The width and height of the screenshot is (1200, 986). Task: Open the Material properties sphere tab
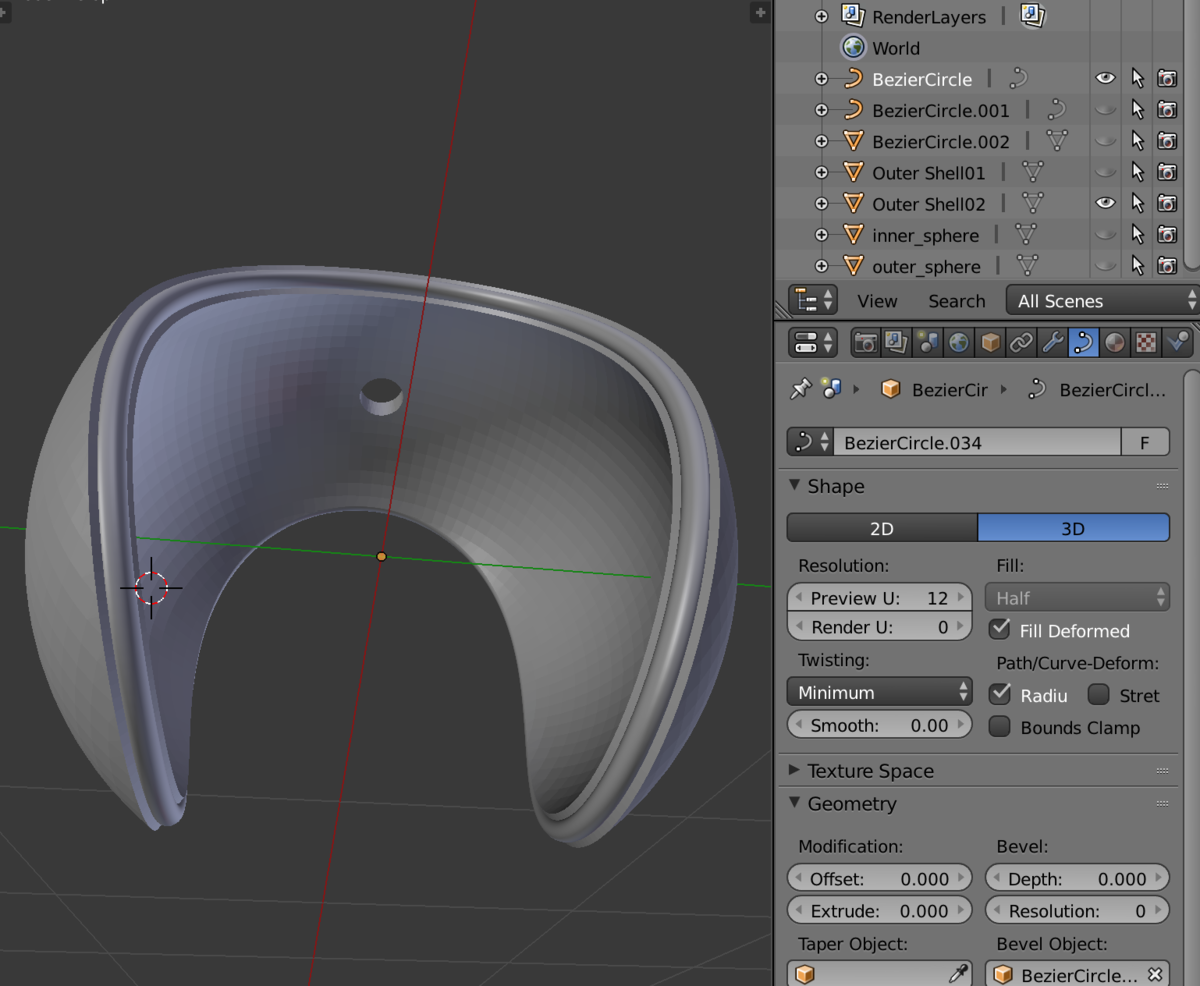click(x=1114, y=343)
